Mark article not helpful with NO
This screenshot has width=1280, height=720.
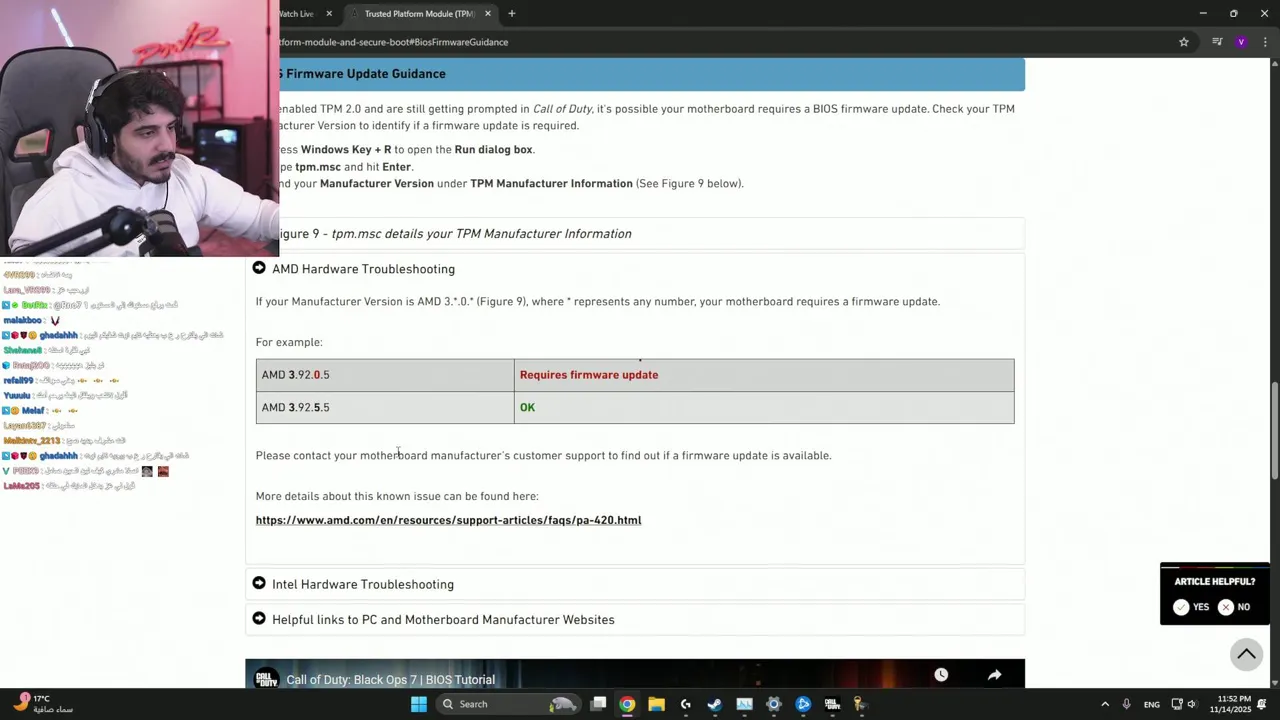(1234, 607)
